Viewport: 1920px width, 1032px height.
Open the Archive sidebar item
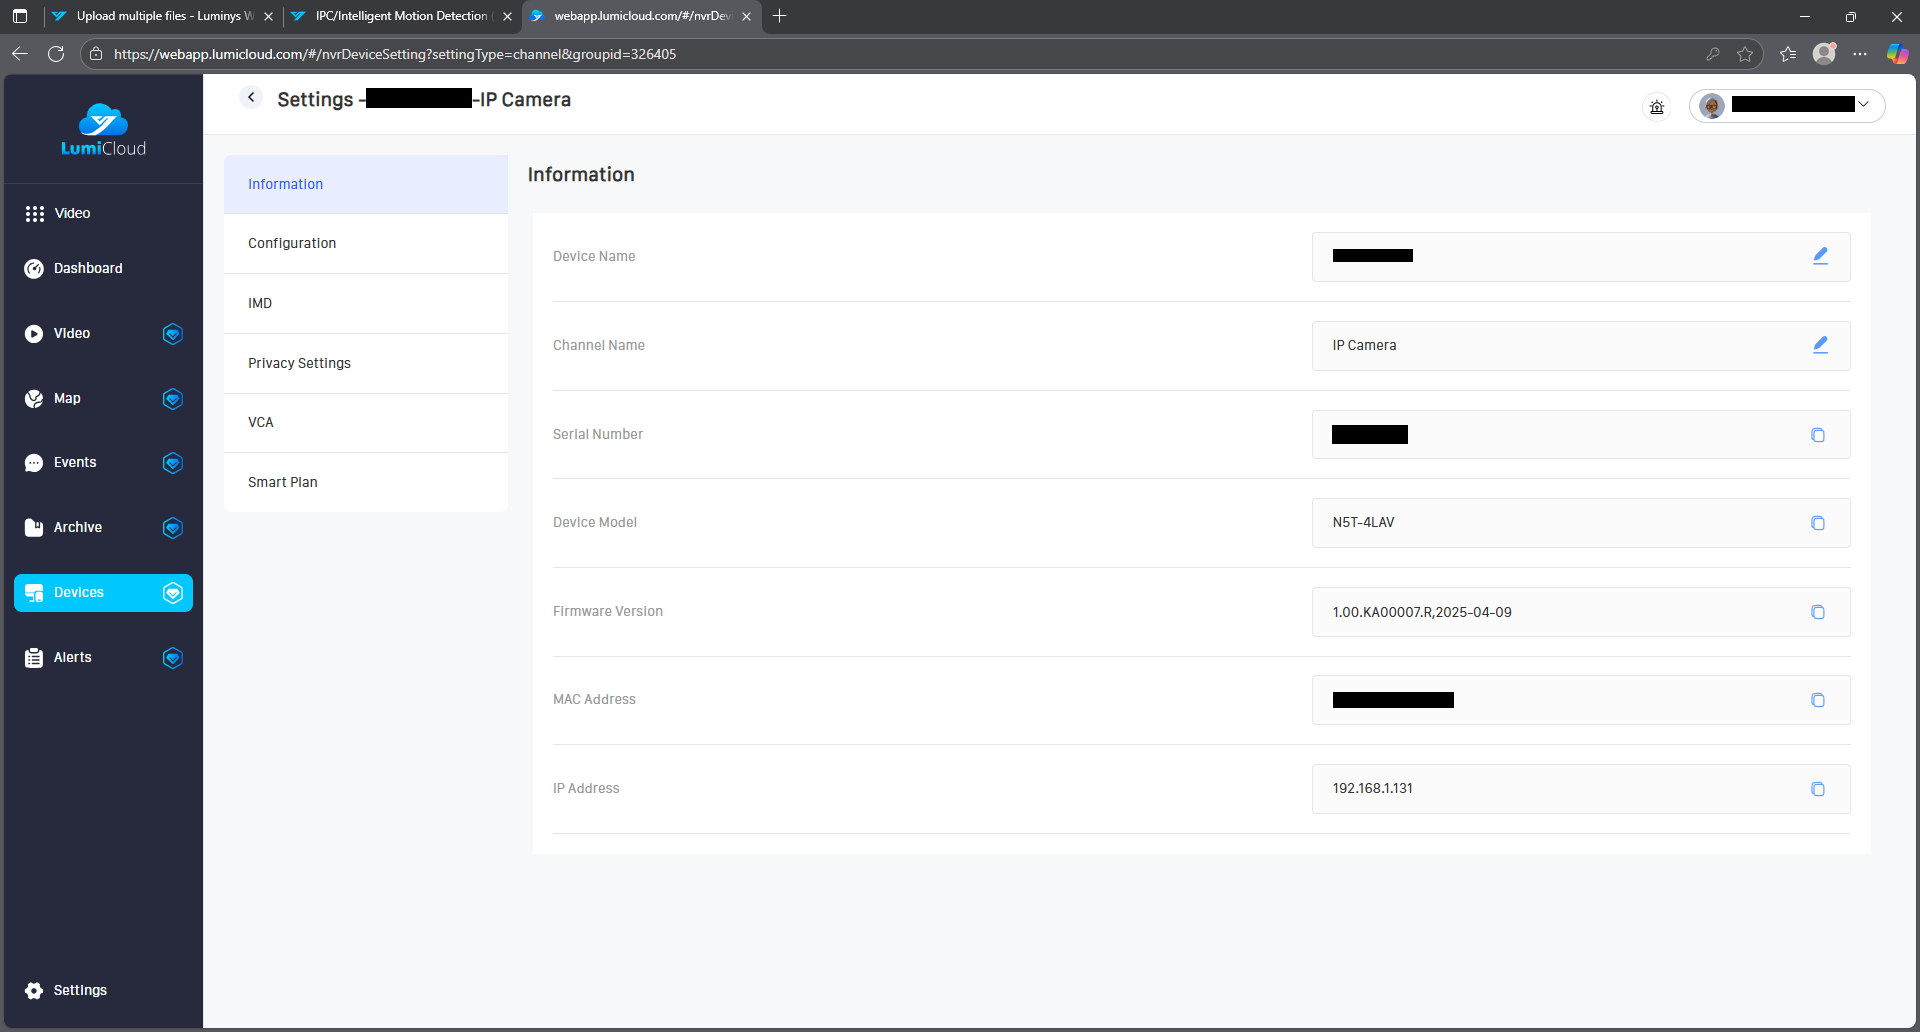pyautogui.click(x=77, y=527)
